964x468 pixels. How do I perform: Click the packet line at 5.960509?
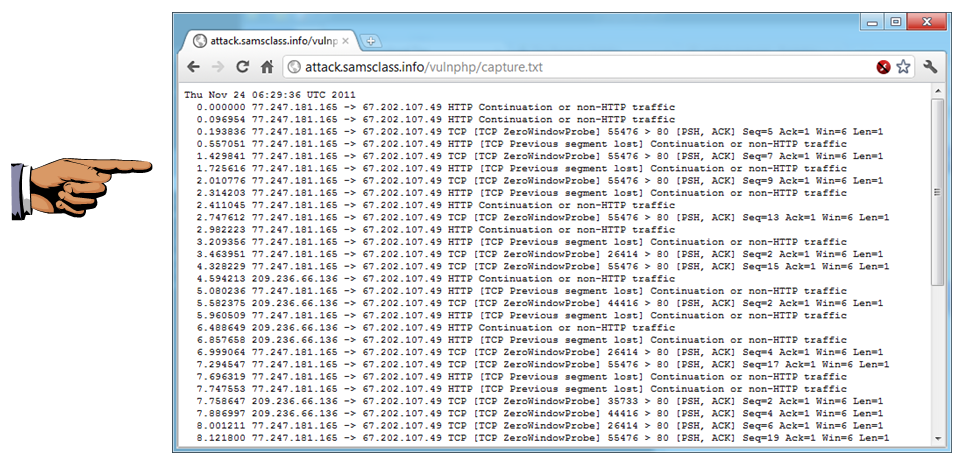(521, 315)
